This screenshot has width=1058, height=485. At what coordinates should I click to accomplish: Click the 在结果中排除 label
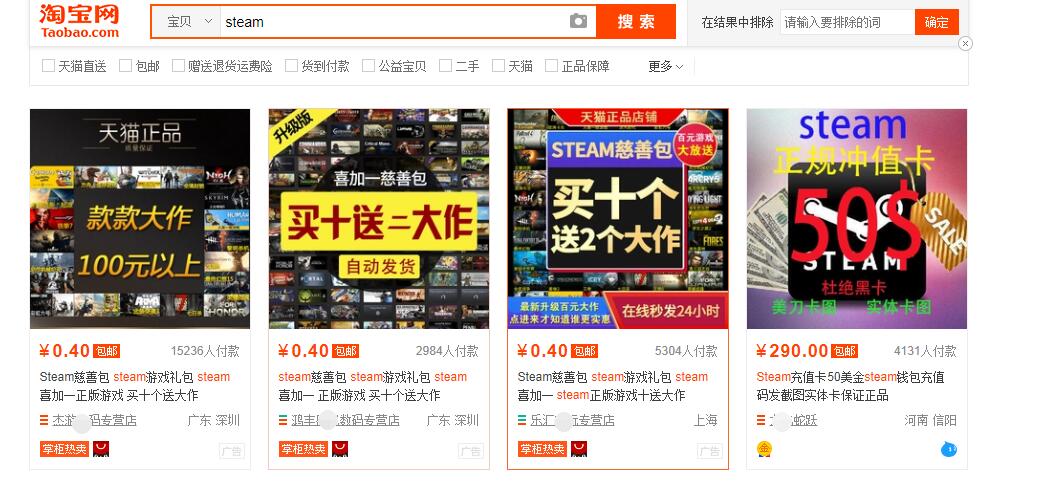click(x=737, y=22)
